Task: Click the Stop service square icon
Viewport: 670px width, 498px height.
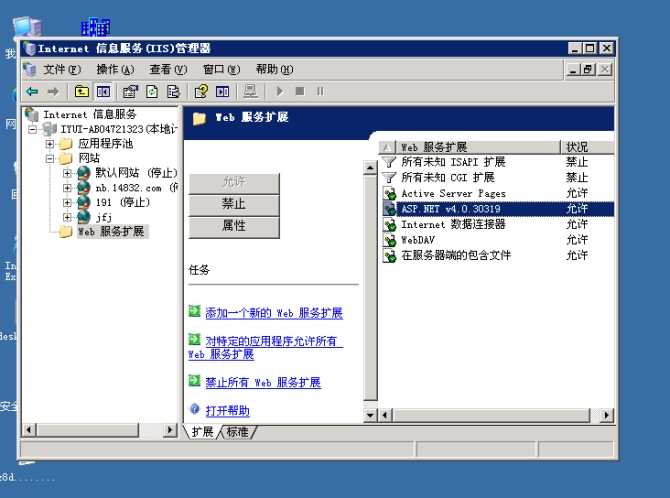Action: click(300, 91)
